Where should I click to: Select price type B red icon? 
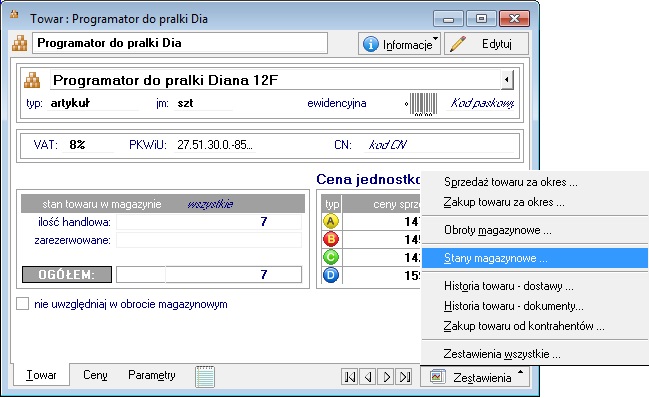point(331,239)
